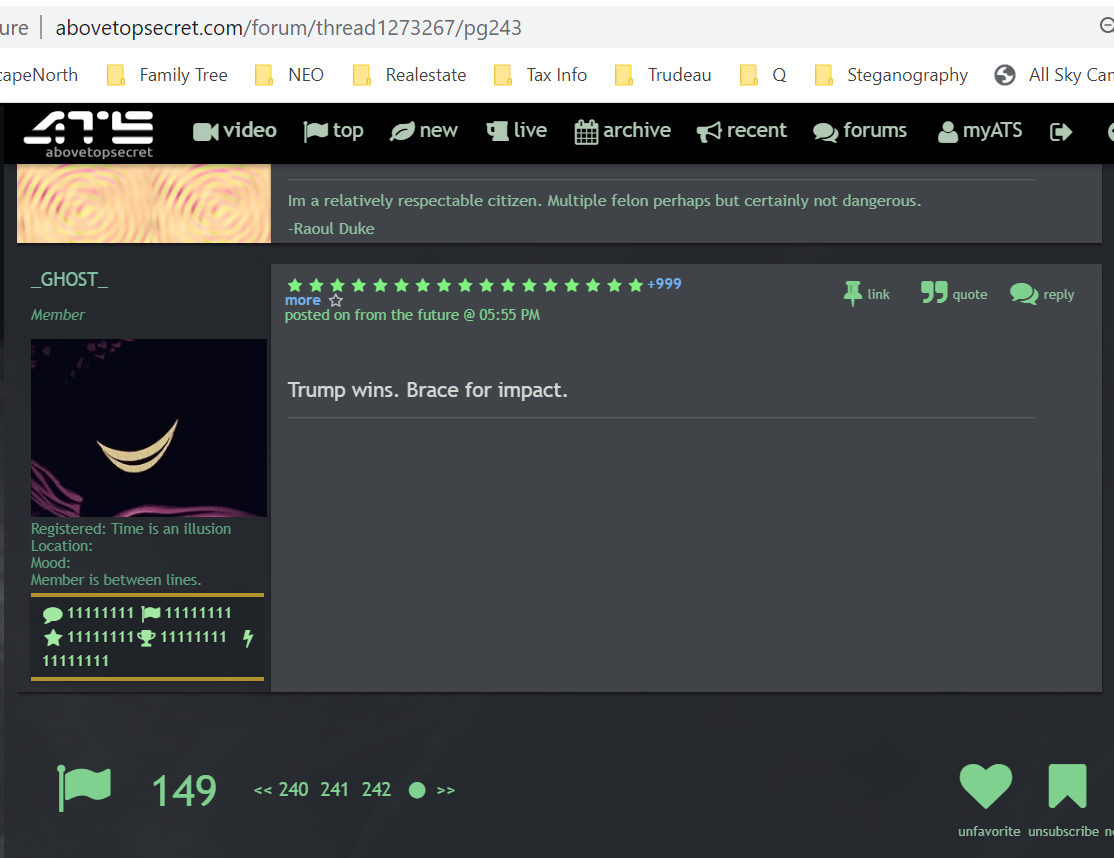Open the Steganography bookmark folder
Screen dimensions: 1114x858
891,75
